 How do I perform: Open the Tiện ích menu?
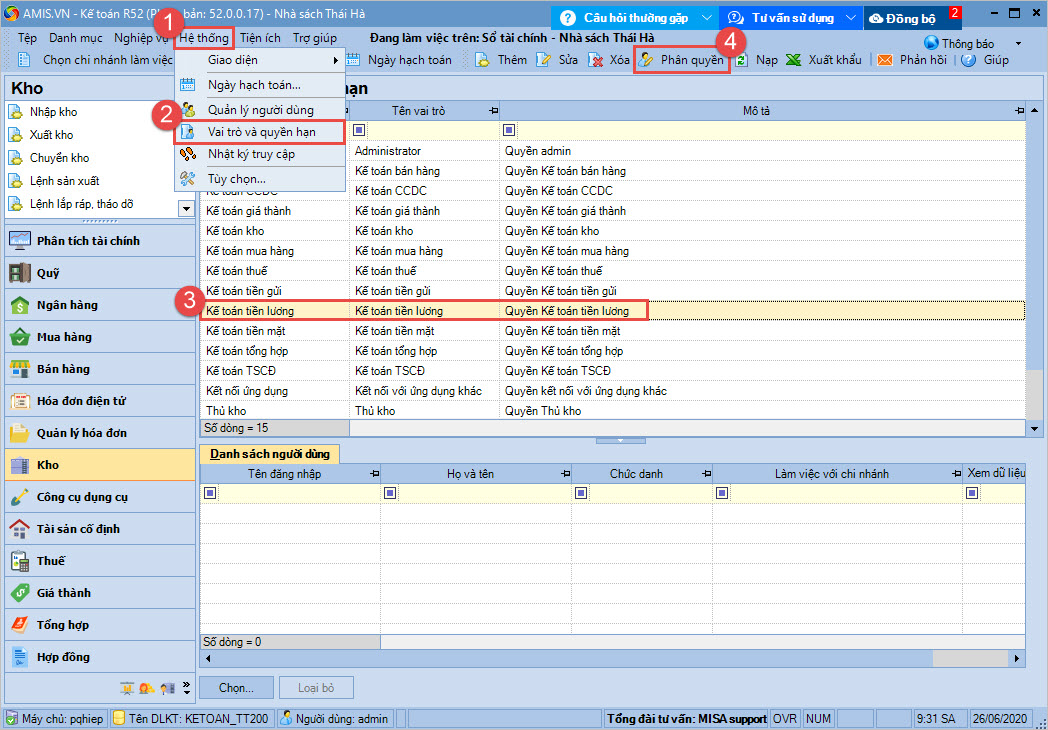click(x=260, y=38)
